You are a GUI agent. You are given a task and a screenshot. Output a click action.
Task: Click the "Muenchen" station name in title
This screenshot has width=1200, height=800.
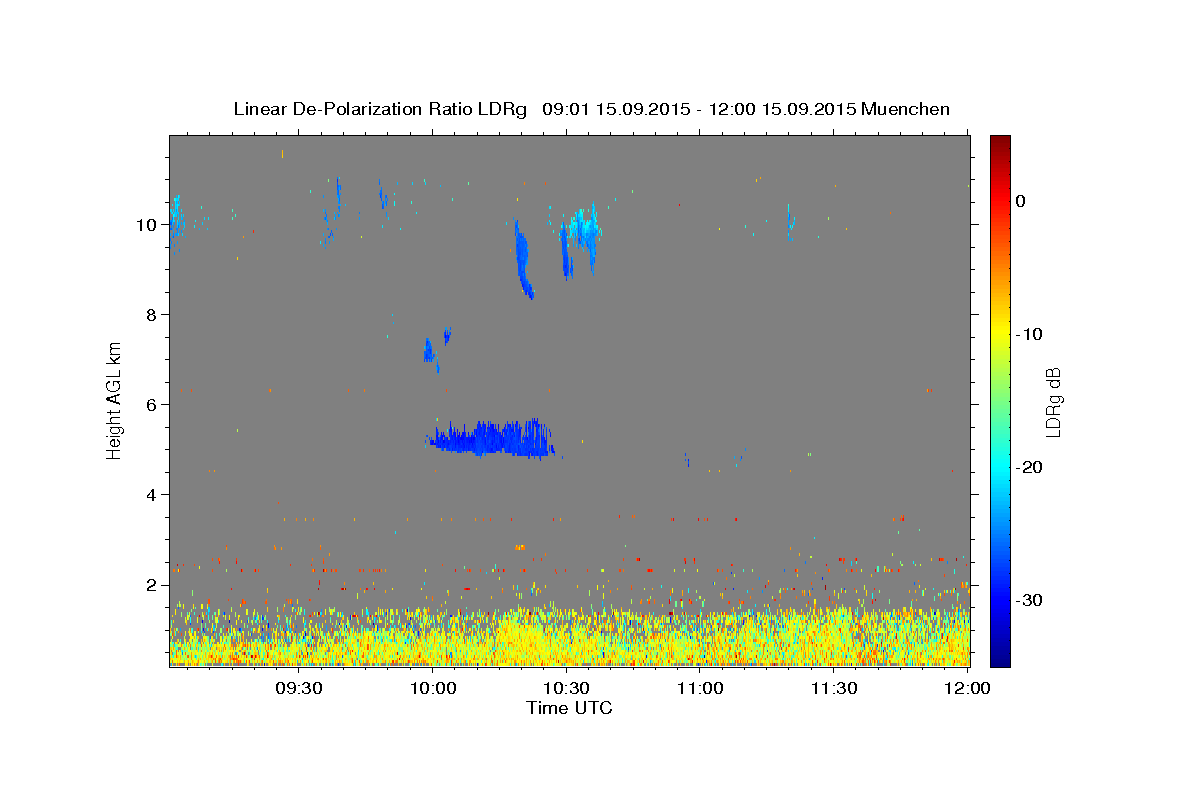[x=906, y=109]
